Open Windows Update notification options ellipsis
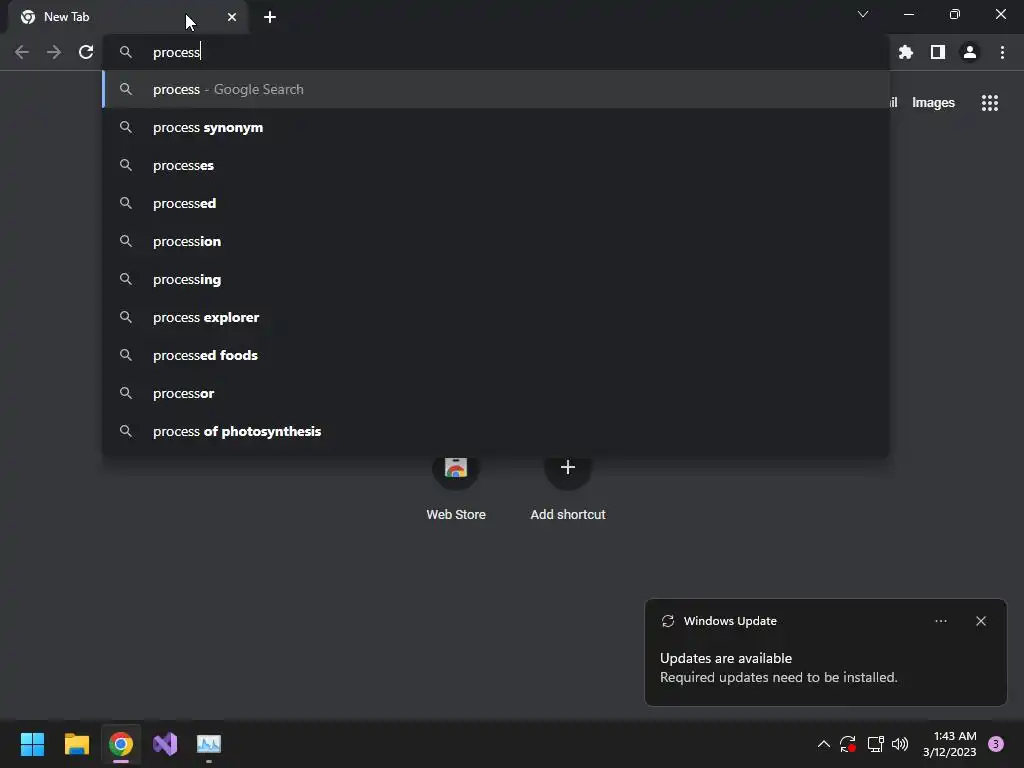 coord(940,621)
